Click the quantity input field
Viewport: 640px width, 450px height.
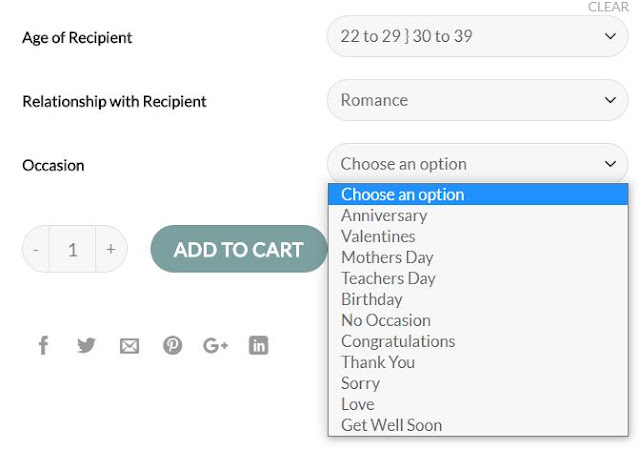pyautogui.click(x=73, y=249)
